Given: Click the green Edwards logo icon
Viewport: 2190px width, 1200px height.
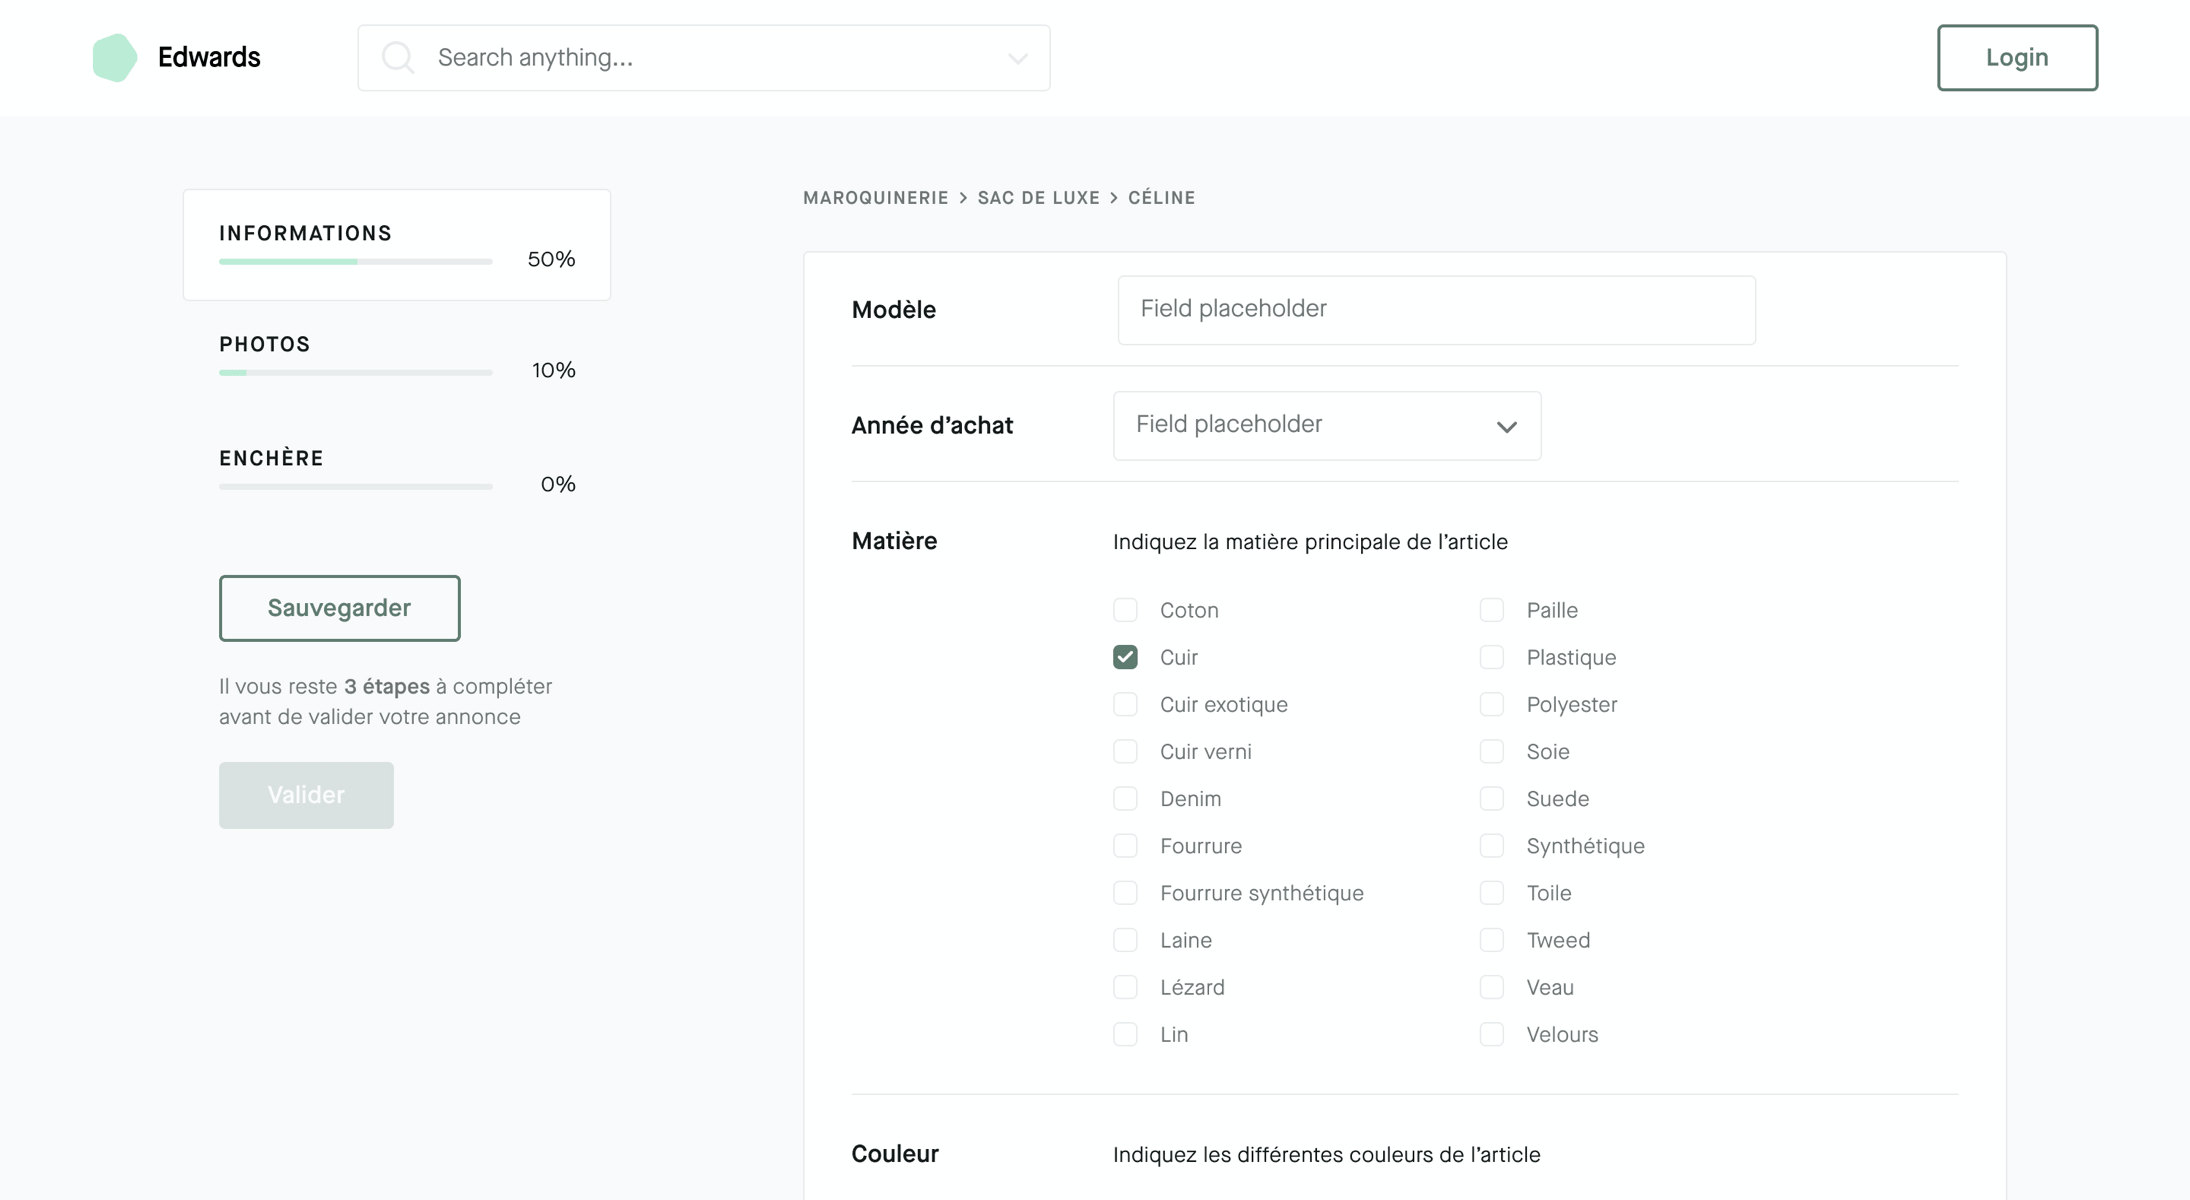Looking at the screenshot, I should click(115, 58).
